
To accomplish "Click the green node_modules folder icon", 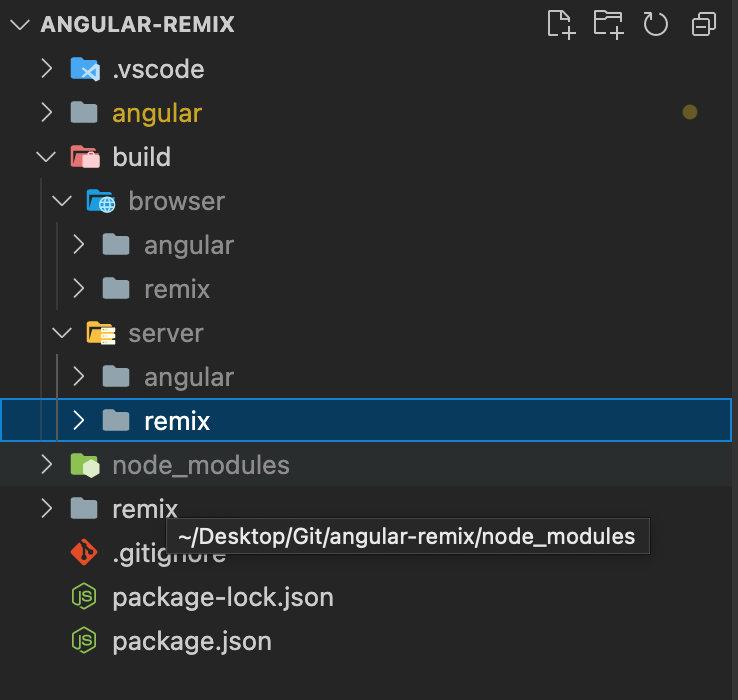I will tap(85, 465).
